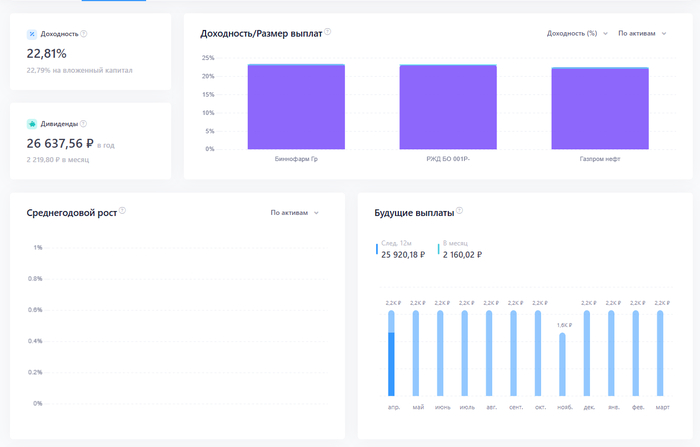Image resolution: width=700 pixels, height=447 pixels.
Task: Click the апр. payout bar
Action: 391,353
